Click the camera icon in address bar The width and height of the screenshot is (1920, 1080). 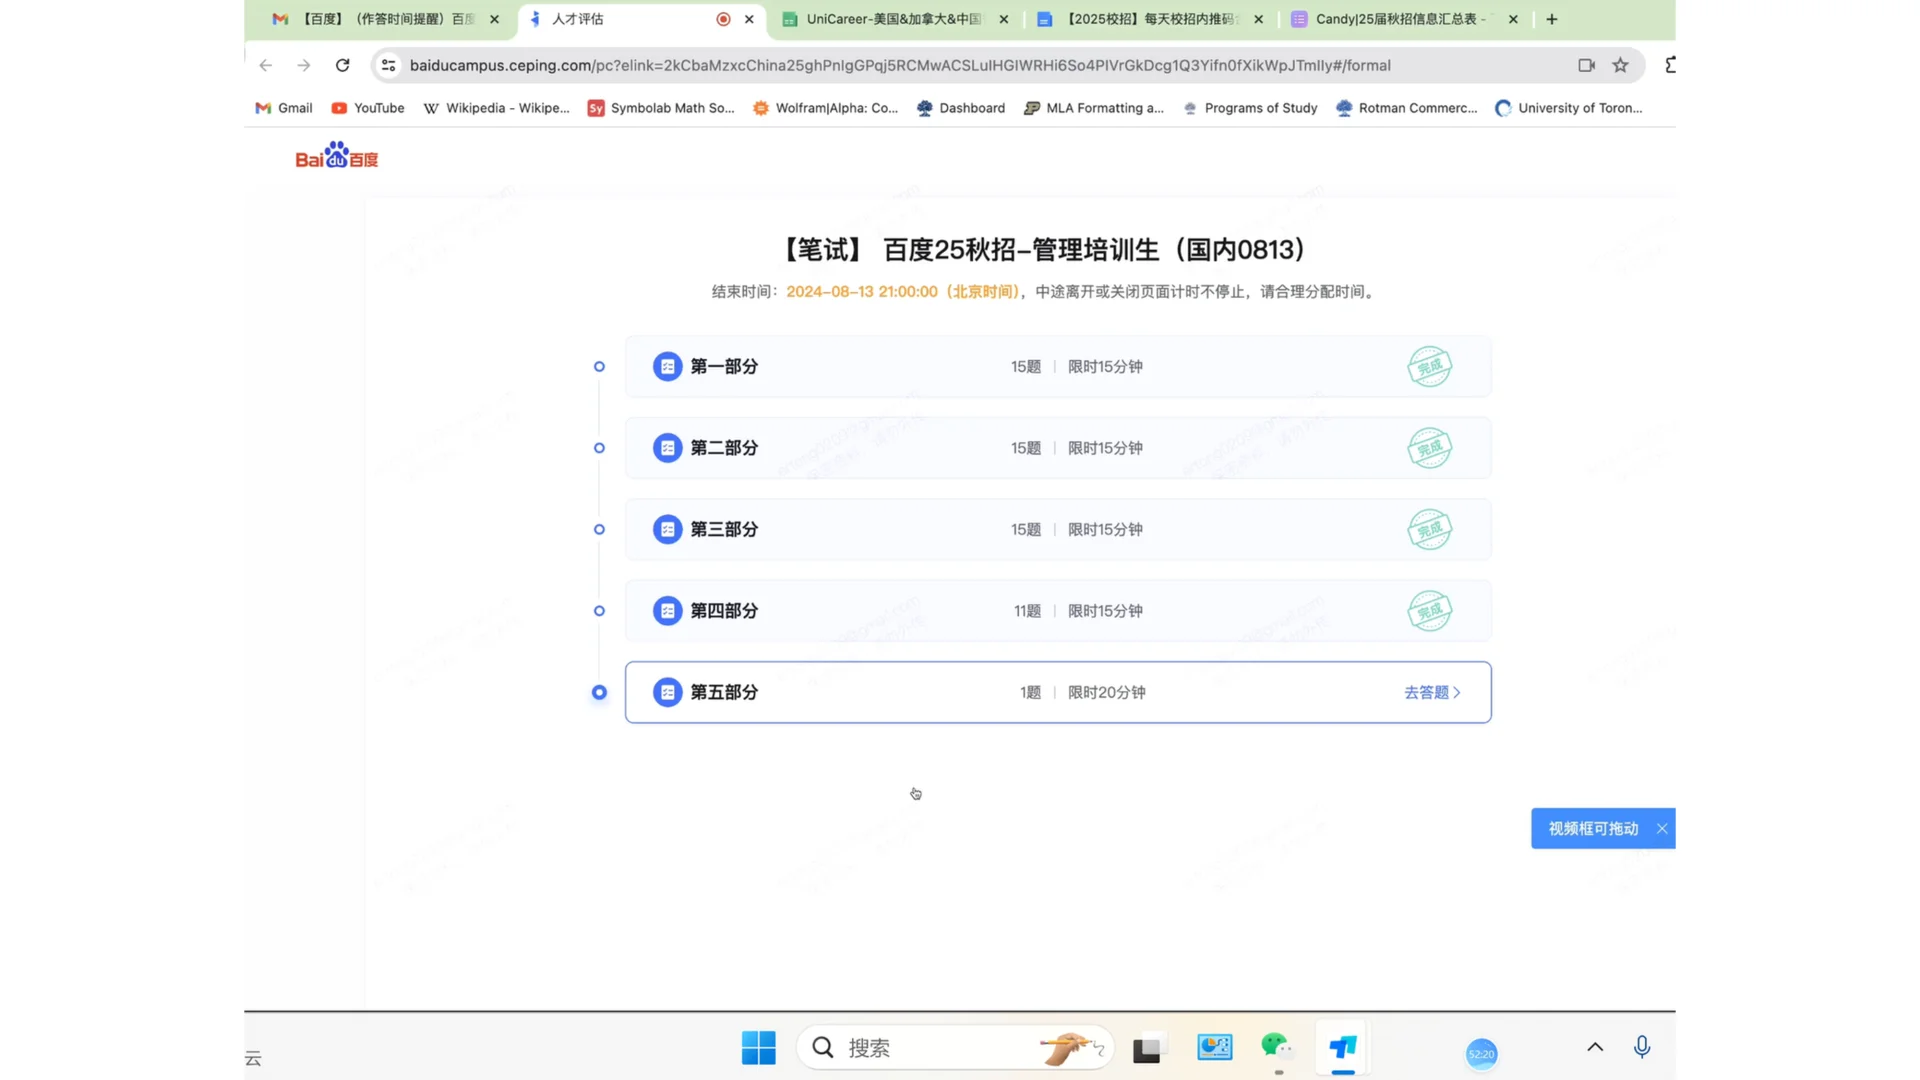[x=1586, y=65]
